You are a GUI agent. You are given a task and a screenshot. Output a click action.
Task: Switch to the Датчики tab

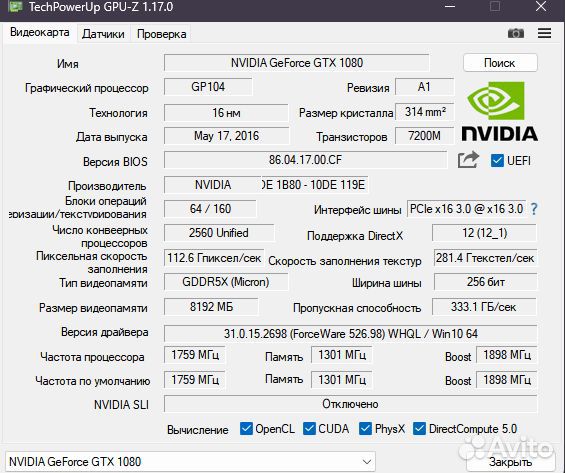[x=103, y=34]
